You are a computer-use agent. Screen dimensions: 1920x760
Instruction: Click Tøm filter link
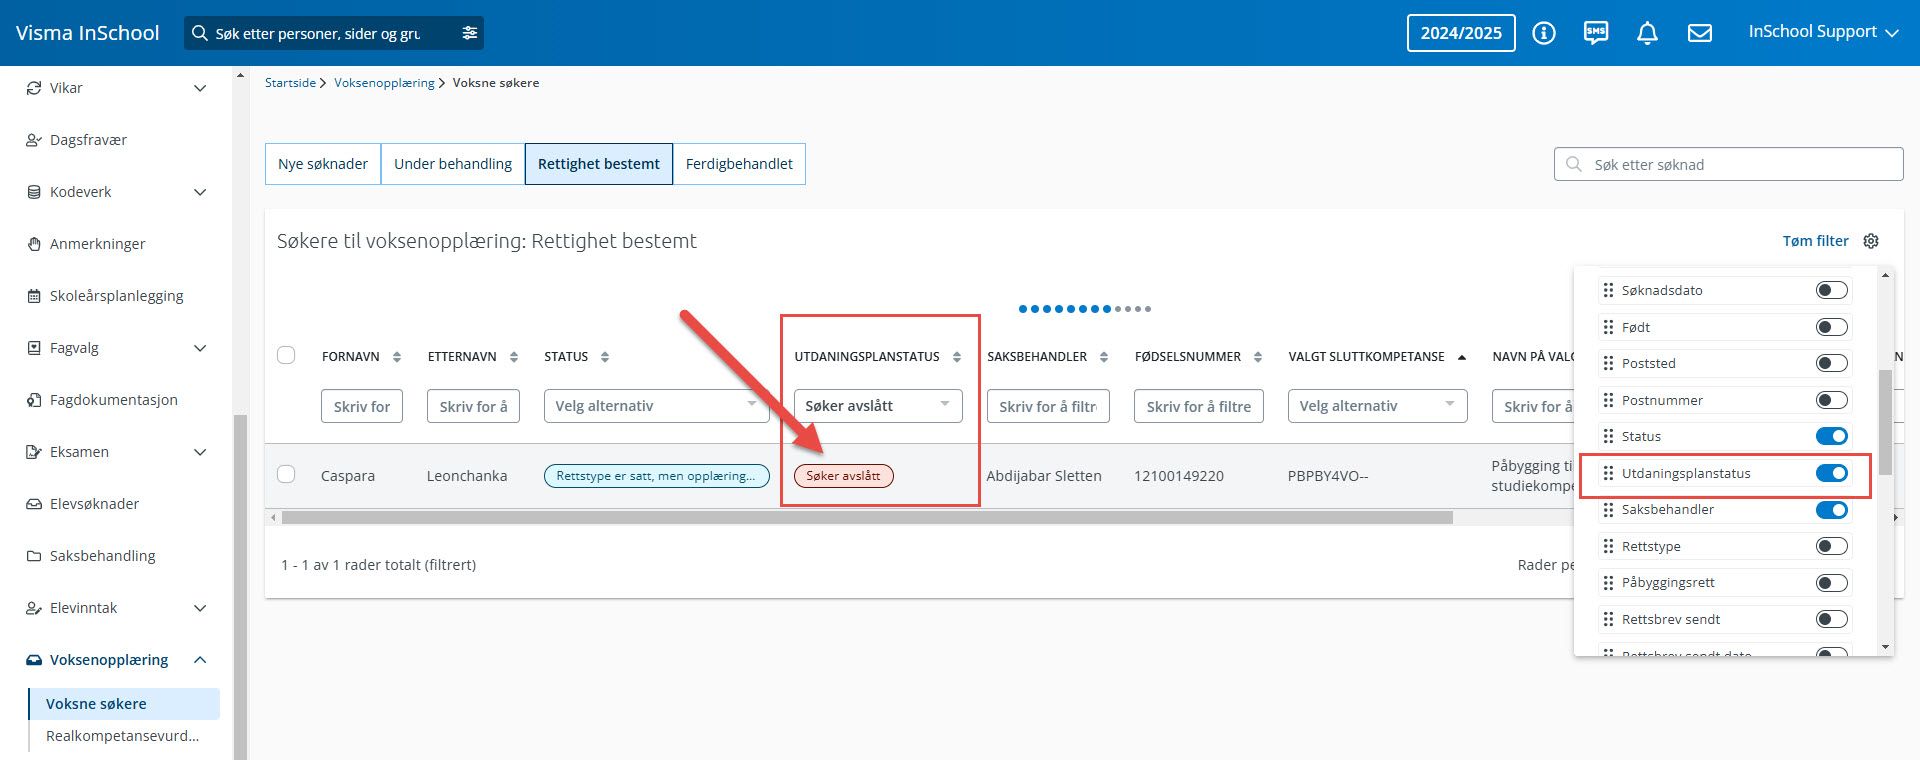pyautogui.click(x=1815, y=241)
